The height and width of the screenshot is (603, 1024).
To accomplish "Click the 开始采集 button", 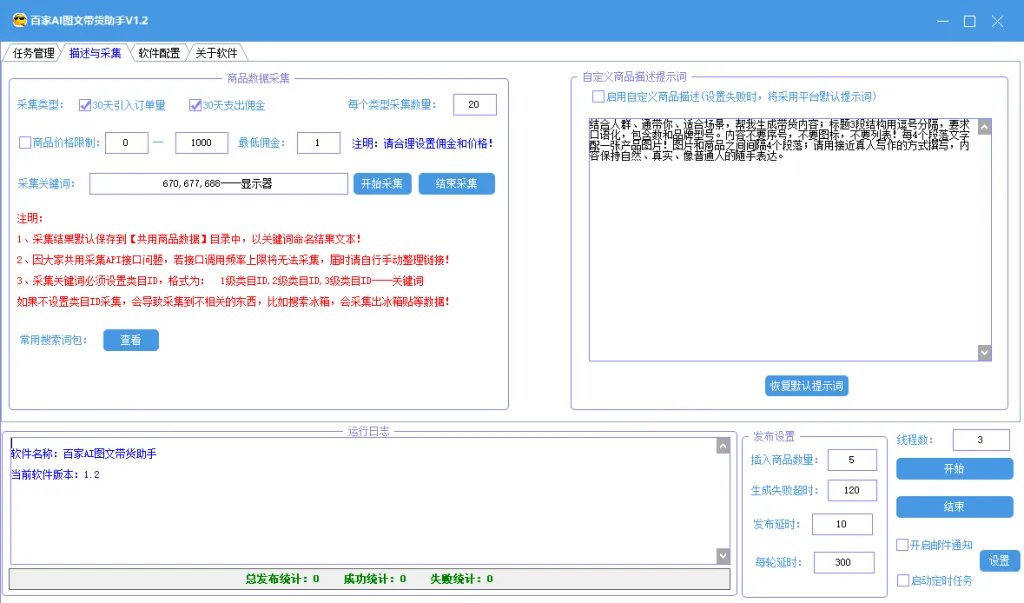I will point(382,184).
